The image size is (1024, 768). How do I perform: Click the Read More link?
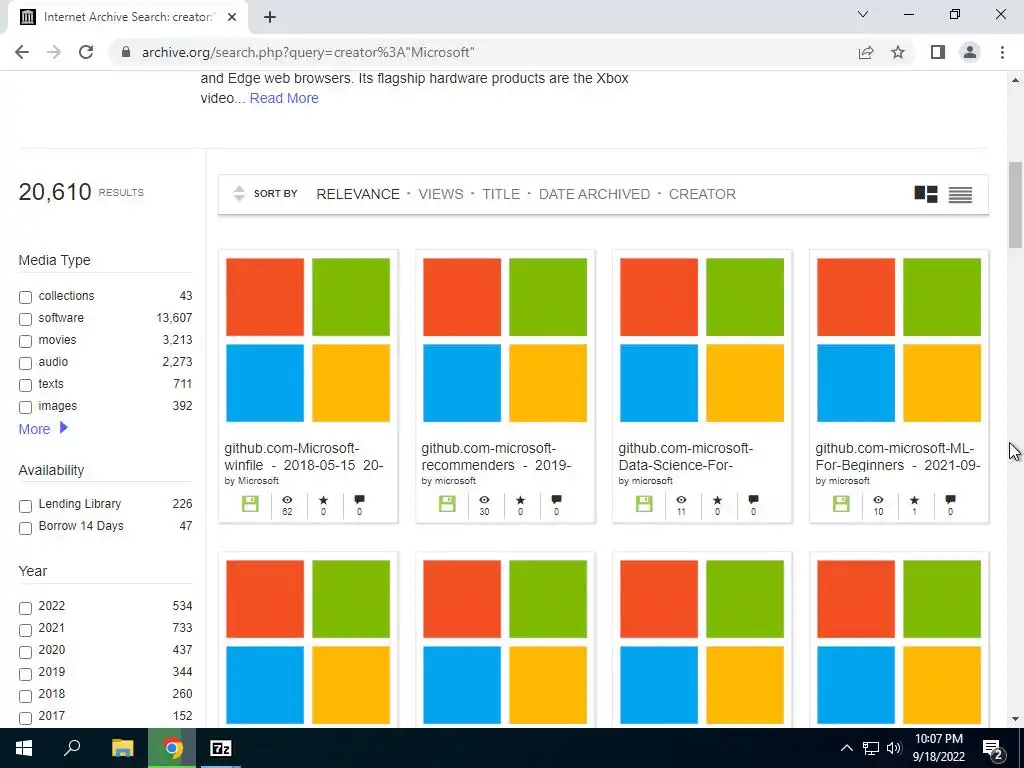[284, 98]
